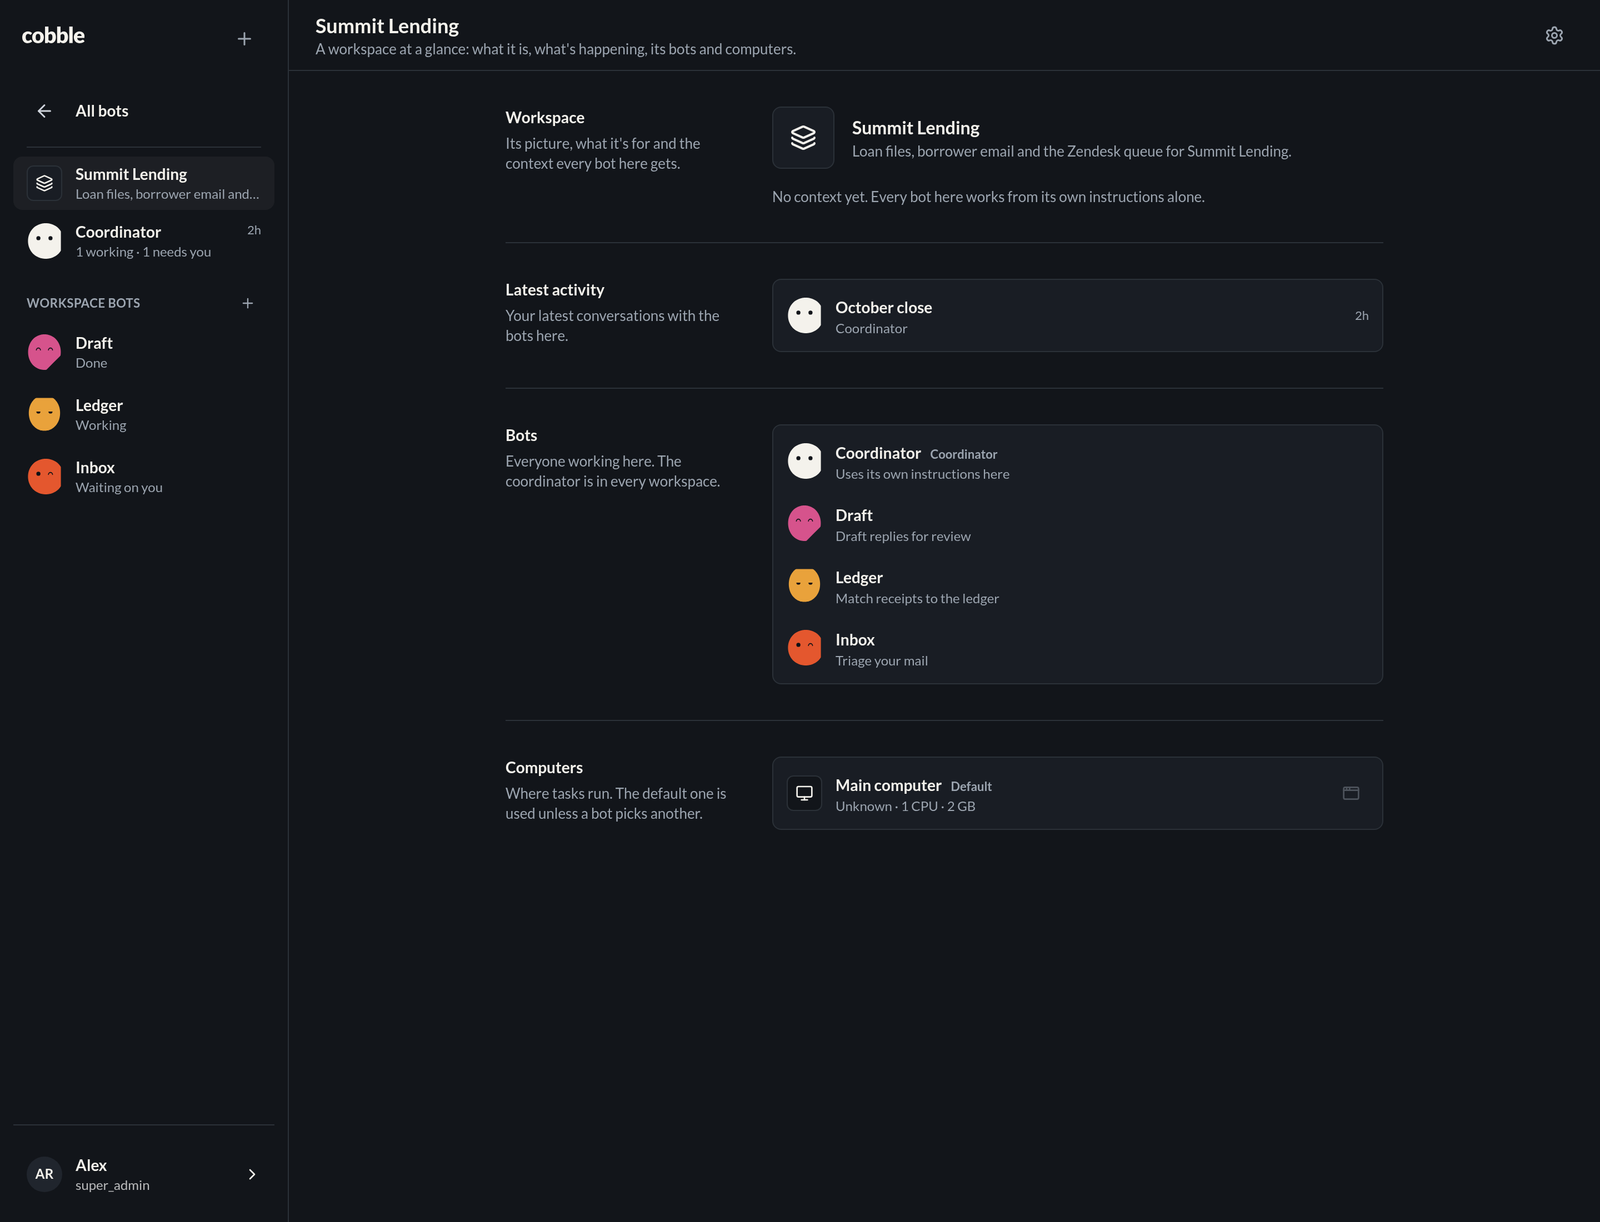The height and width of the screenshot is (1222, 1600).
Task: Click Coordinator avatar in Bots list
Action: [x=804, y=461]
